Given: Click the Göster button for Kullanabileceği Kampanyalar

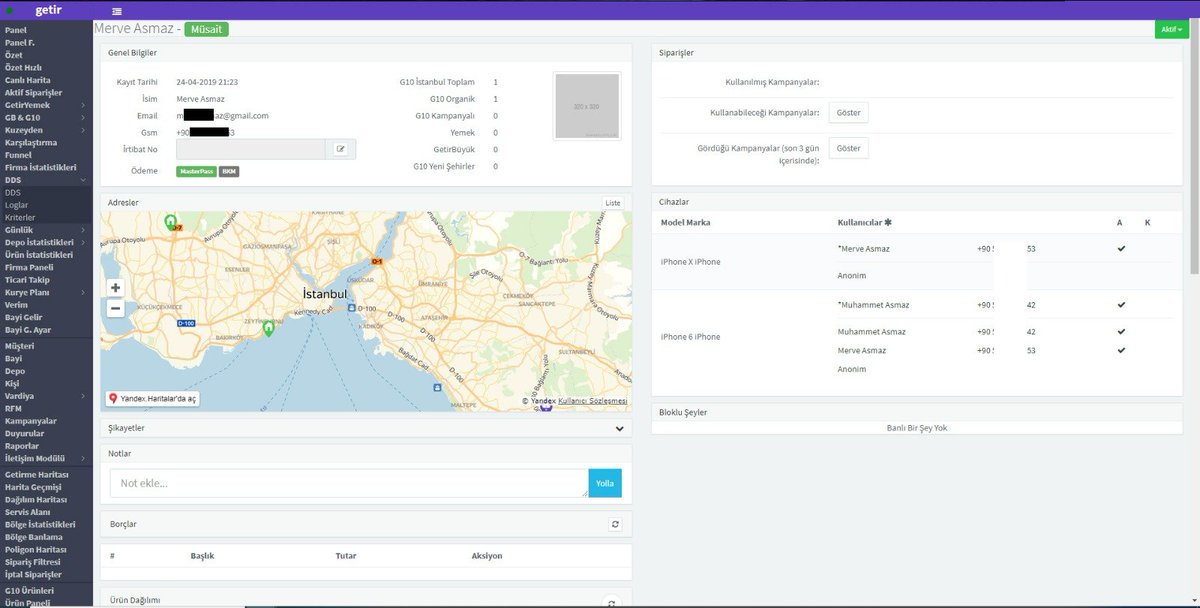Looking at the screenshot, I should (x=848, y=112).
